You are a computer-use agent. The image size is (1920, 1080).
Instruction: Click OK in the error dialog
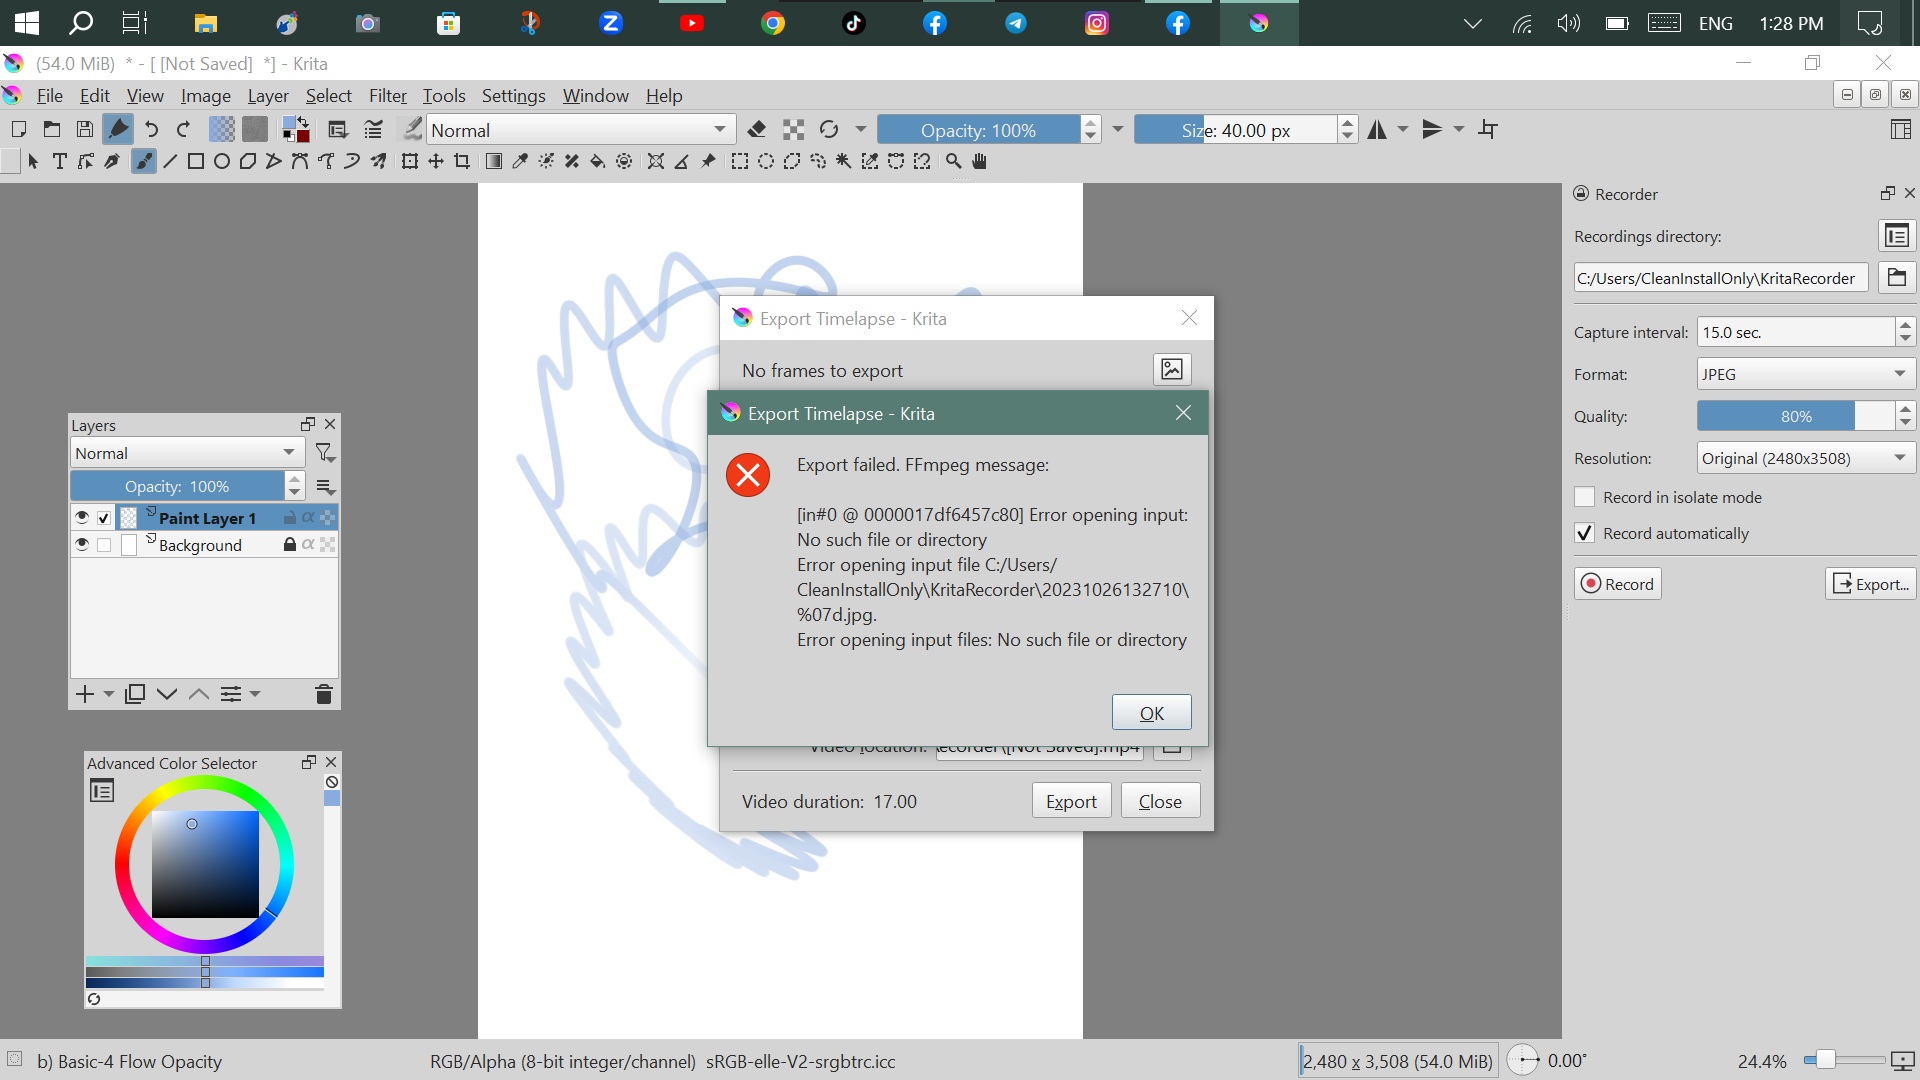(x=1152, y=712)
